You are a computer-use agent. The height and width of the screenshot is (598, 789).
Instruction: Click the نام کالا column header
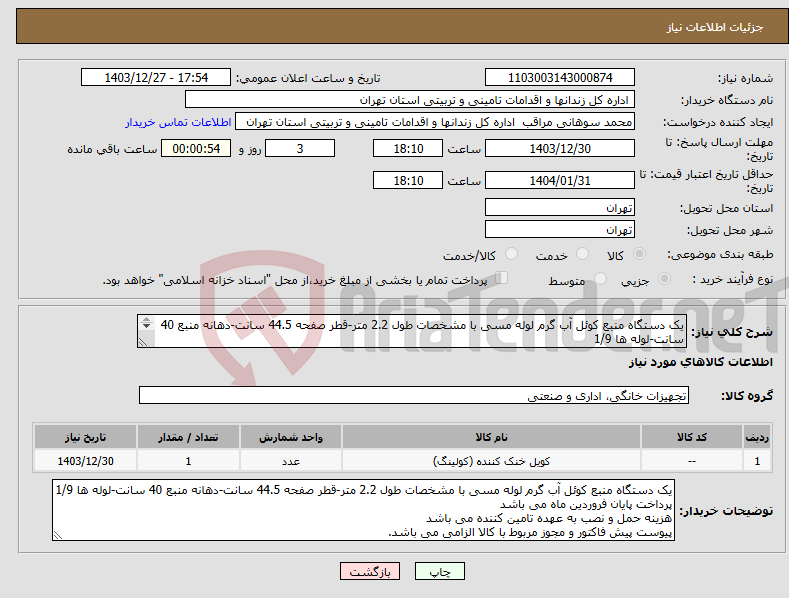click(x=491, y=437)
